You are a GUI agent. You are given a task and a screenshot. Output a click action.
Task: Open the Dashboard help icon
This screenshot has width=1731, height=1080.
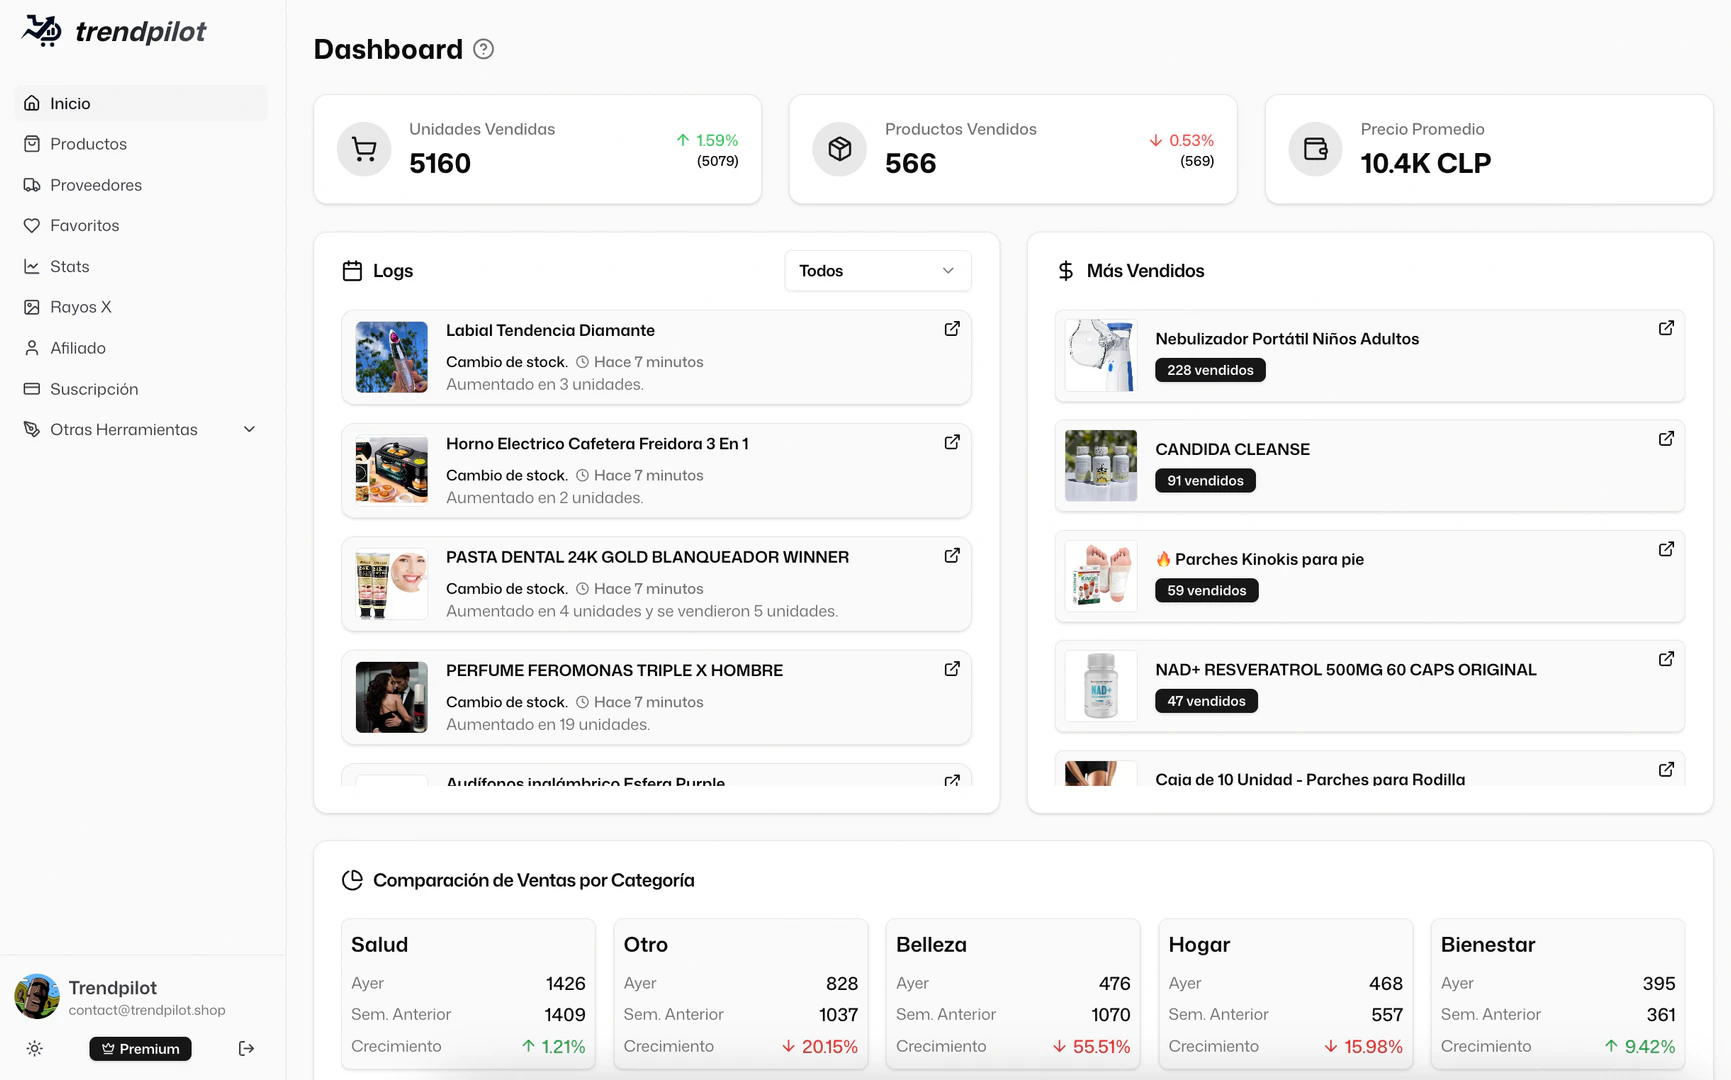[483, 48]
